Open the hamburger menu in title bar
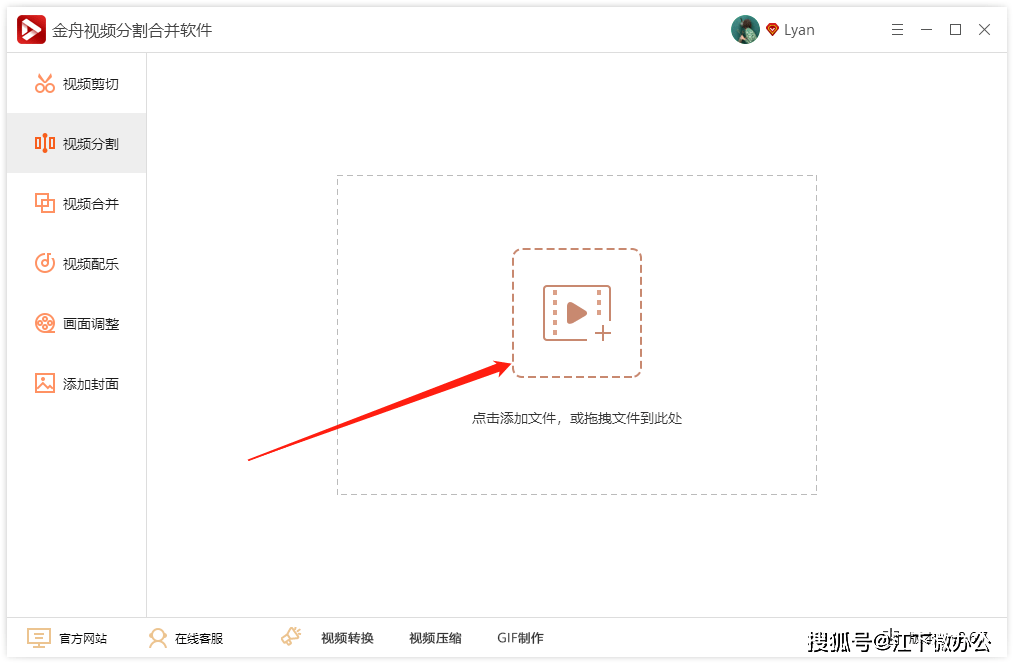1014x664 pixels. [898, 30]
